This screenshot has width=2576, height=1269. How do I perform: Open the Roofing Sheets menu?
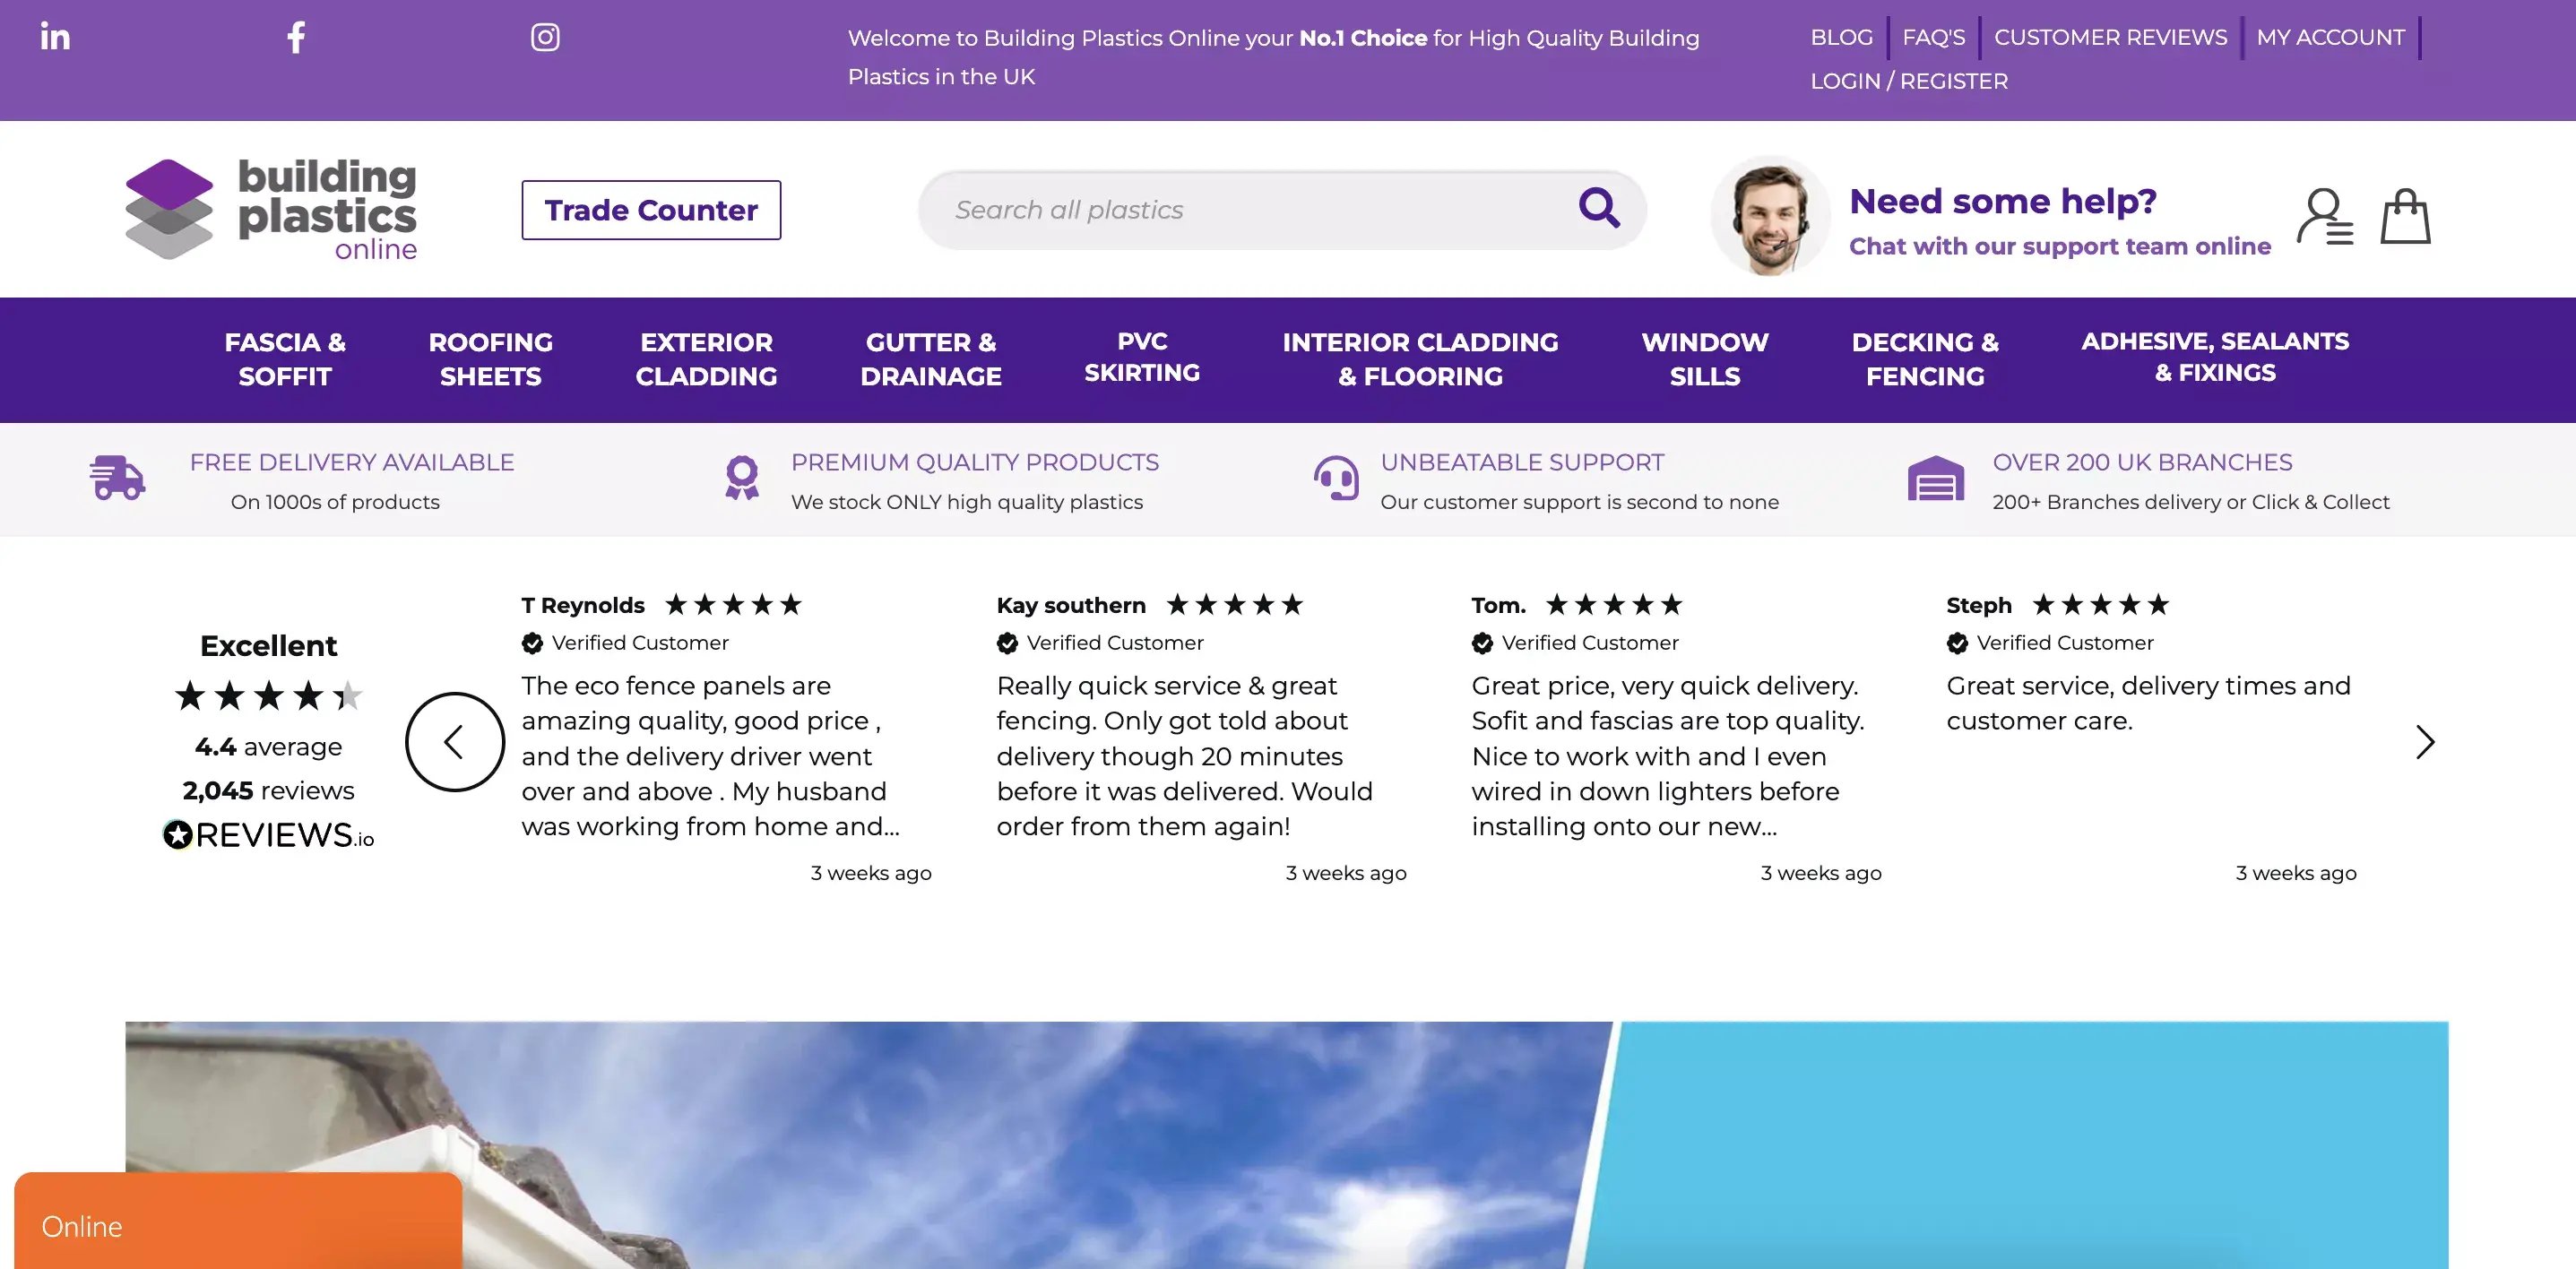pos(490,359)
